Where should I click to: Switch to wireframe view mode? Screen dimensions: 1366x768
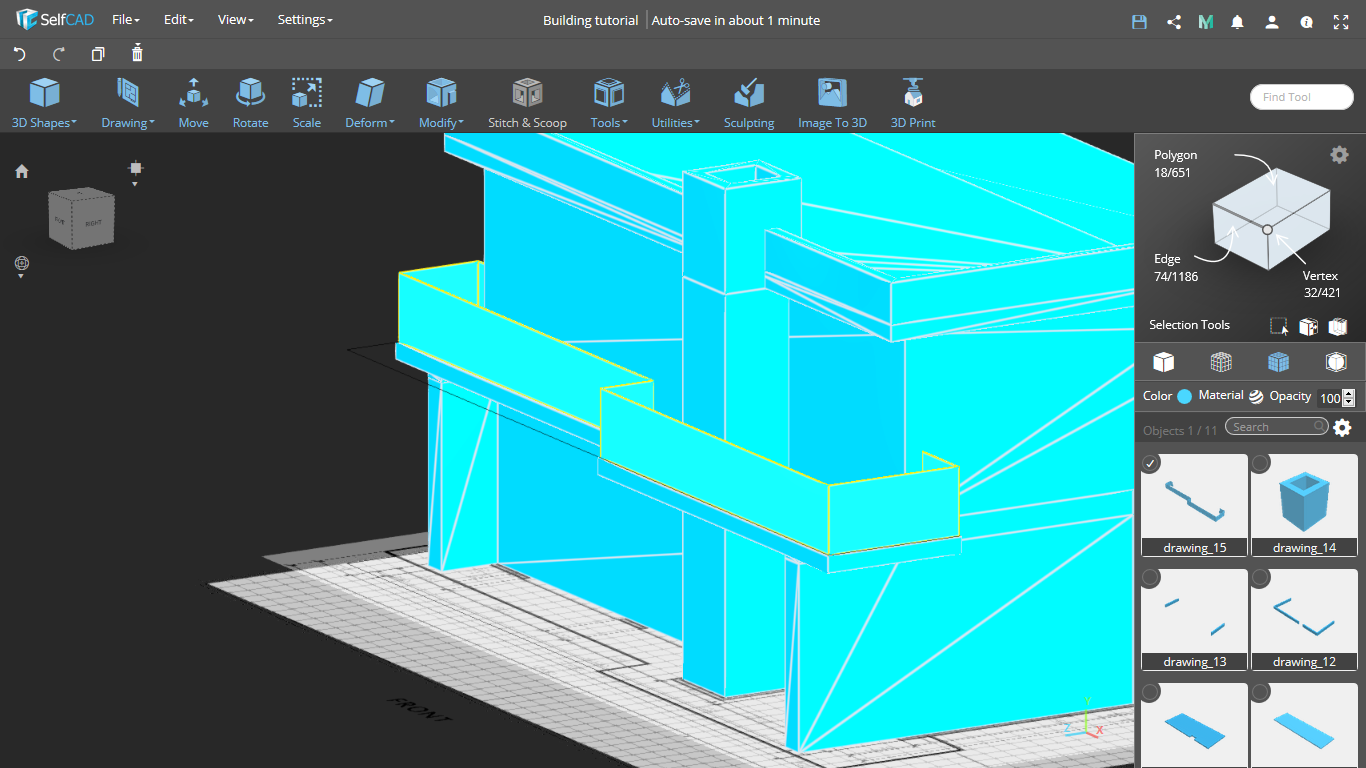[x=1221, y=361]
